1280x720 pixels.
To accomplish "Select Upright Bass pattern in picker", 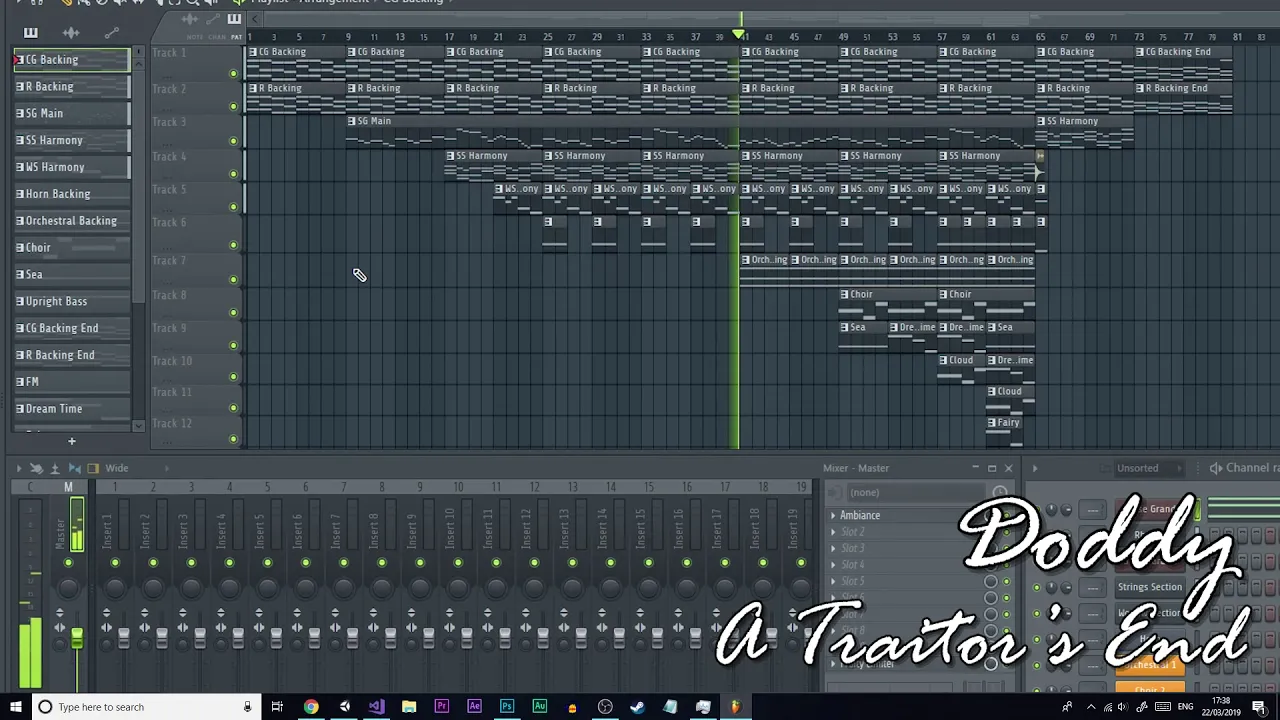I will point(72,301).
